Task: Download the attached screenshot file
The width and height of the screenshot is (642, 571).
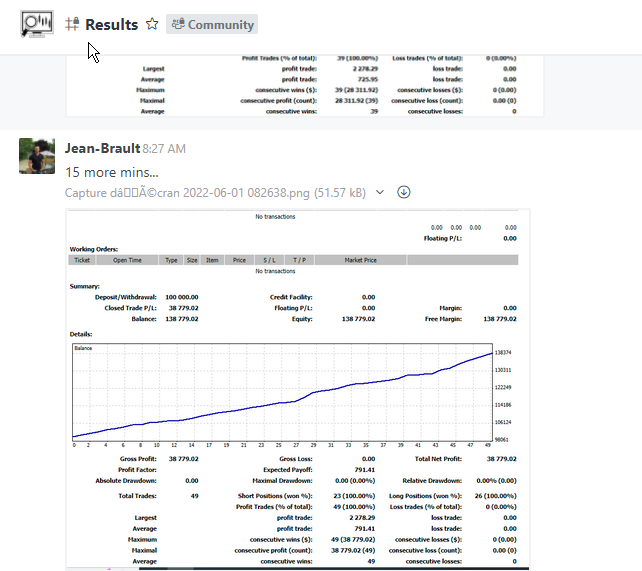Action: pyautogui.click(x=404, y=192)
